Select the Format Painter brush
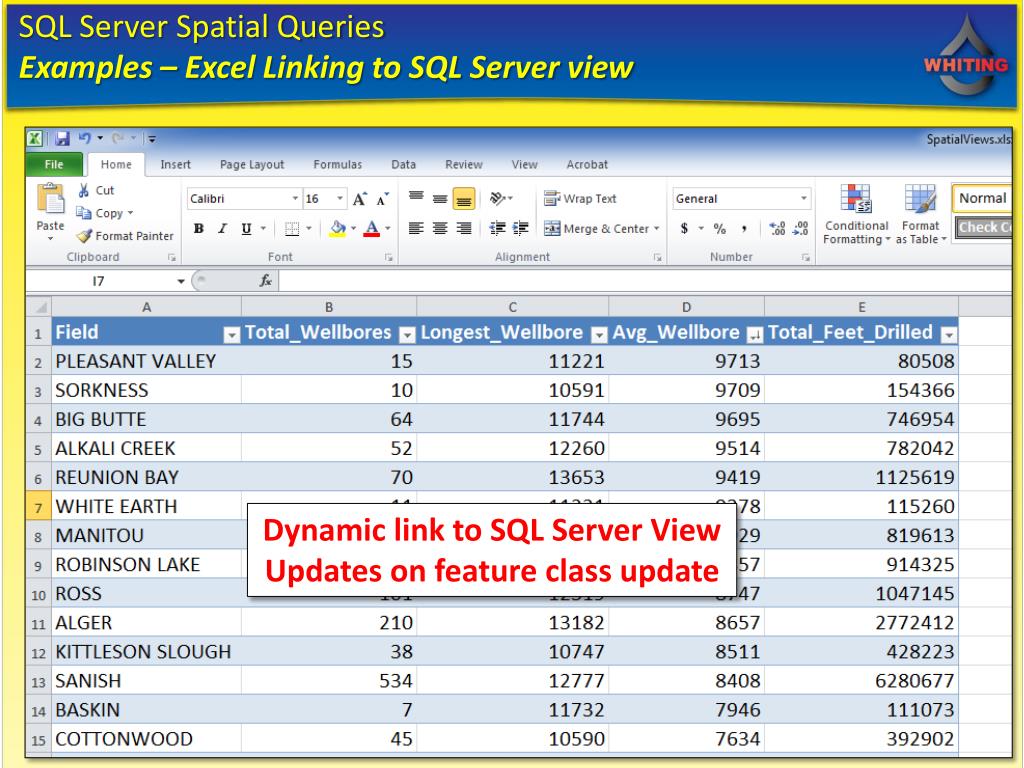Image resolution: width=1024 pixels, height=768 pixels. [x=84, y=236]
